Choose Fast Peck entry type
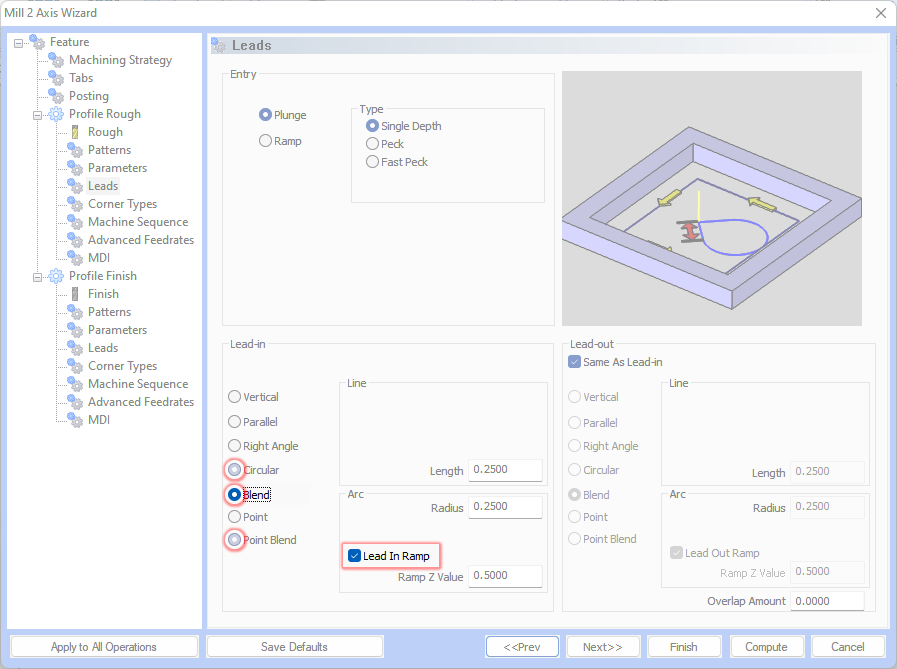This screenshot has width=897, height=669. [x=372, y=162]
